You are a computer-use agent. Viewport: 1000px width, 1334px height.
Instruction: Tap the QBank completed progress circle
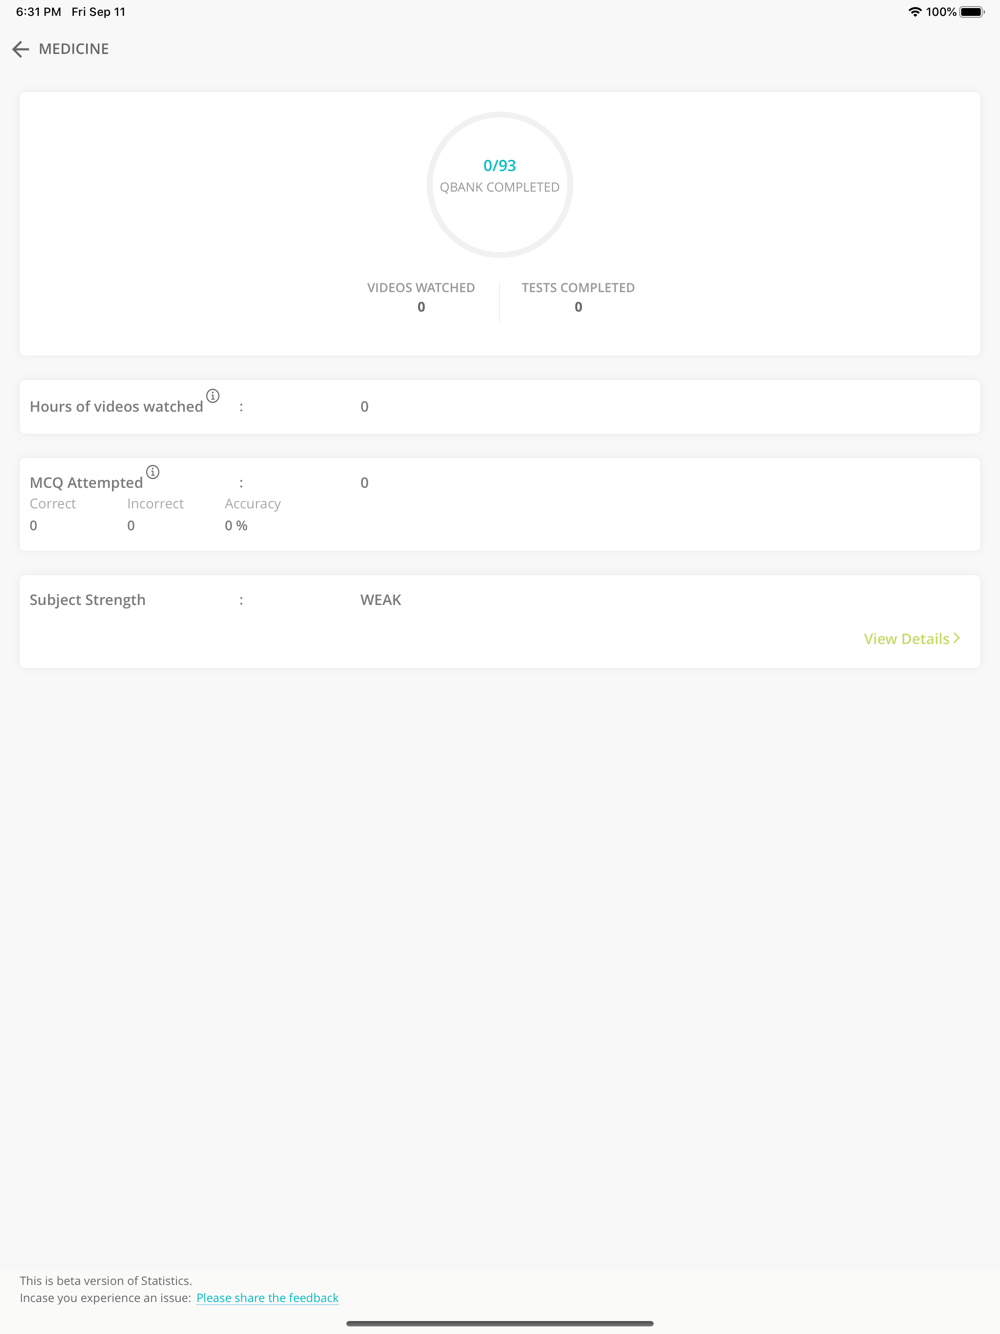500,185
